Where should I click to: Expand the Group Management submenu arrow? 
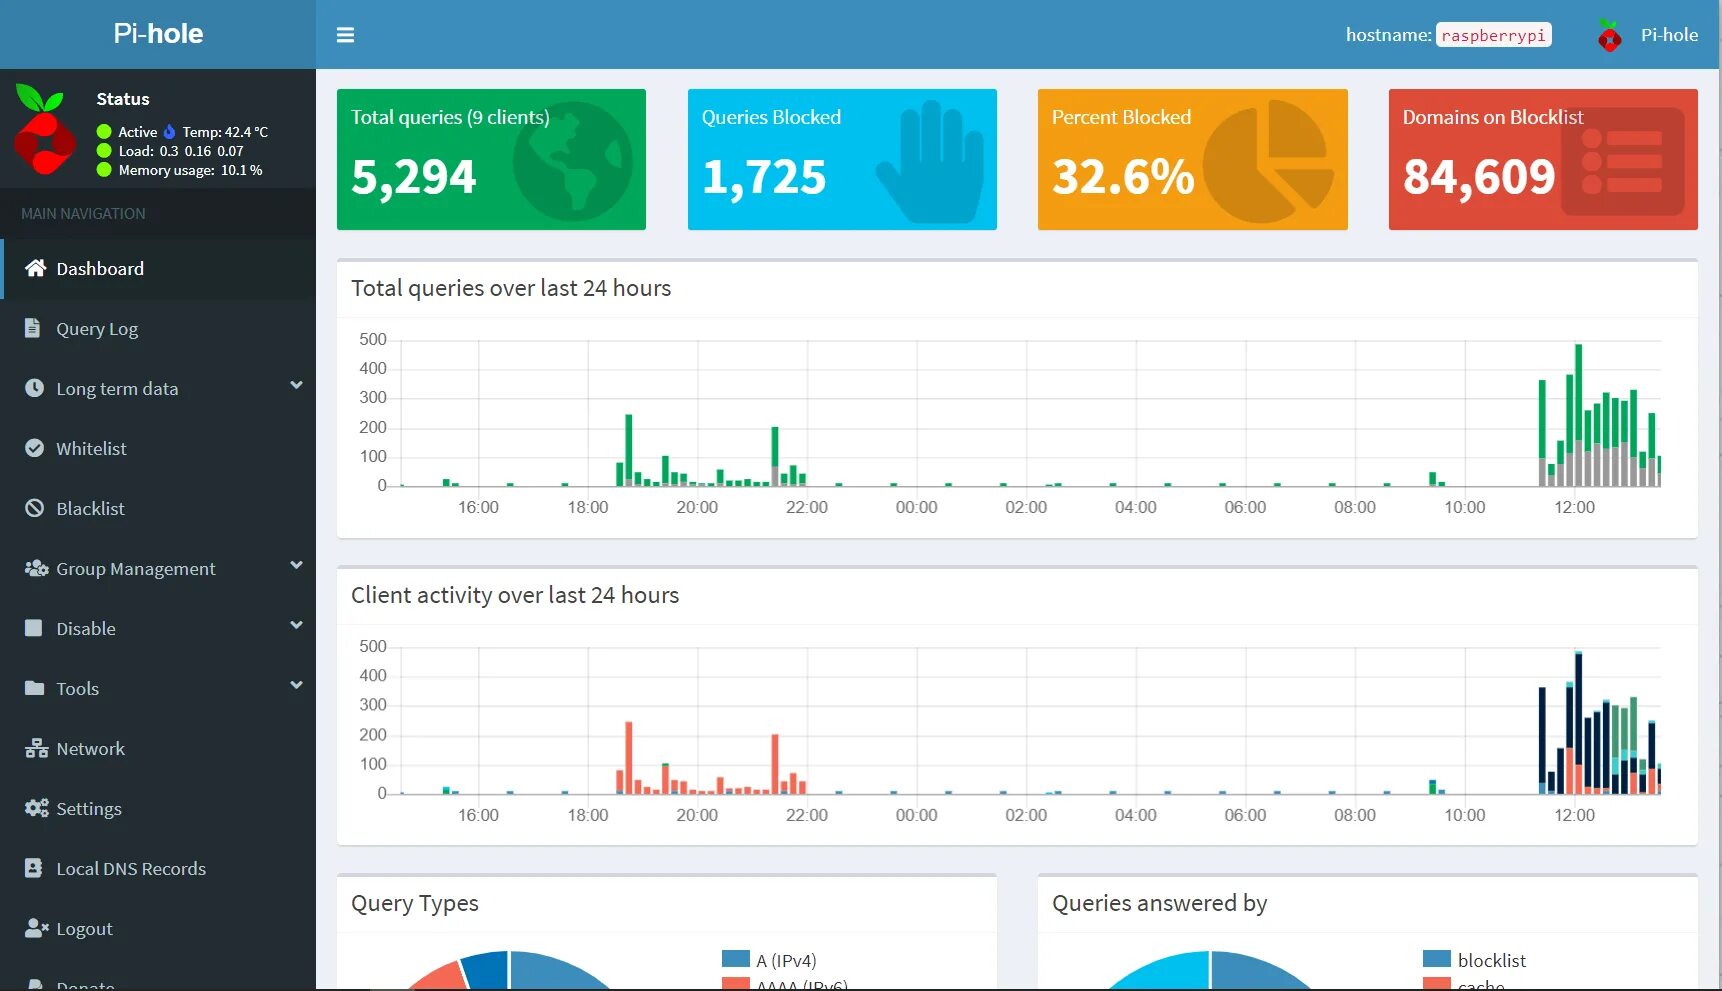coord(296,565)
